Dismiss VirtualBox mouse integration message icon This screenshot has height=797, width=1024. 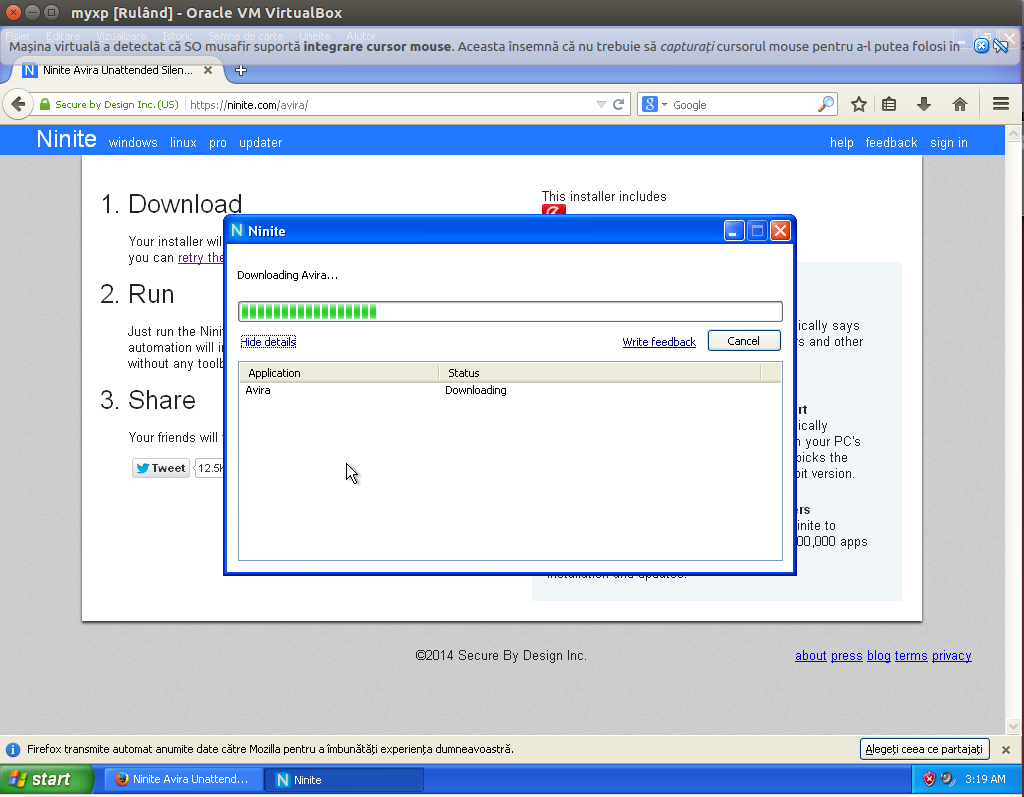click(981, 46)
